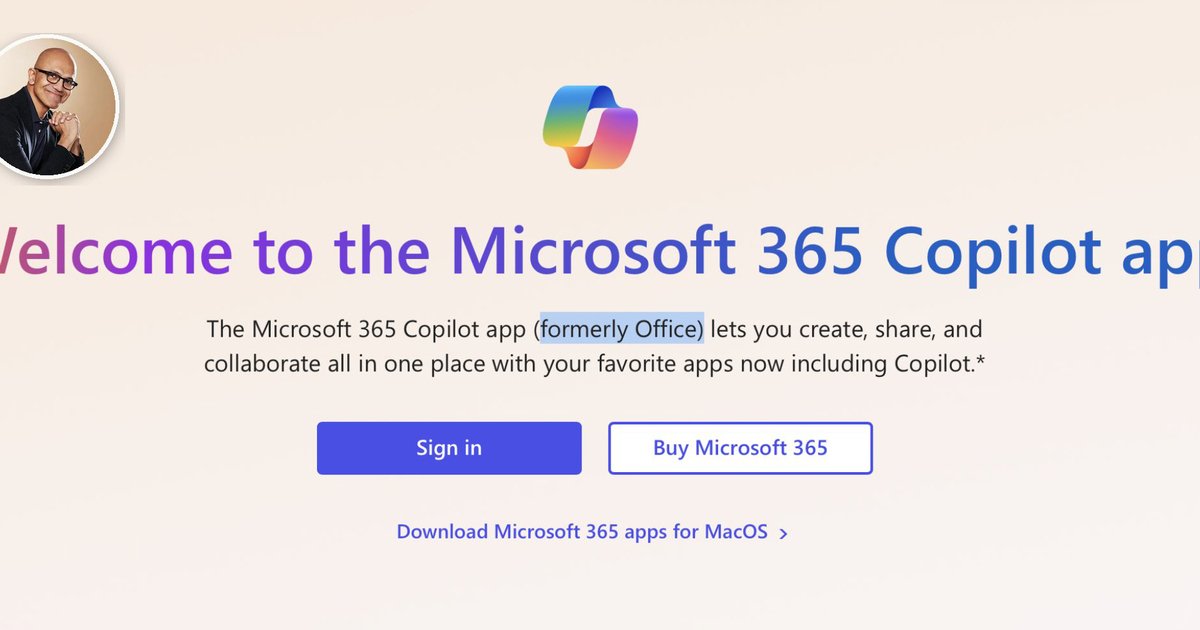Select the outlined Buy Microsoft 365 button
The height and width of the screenshot is (630, 1200).
tap(740, 448)
